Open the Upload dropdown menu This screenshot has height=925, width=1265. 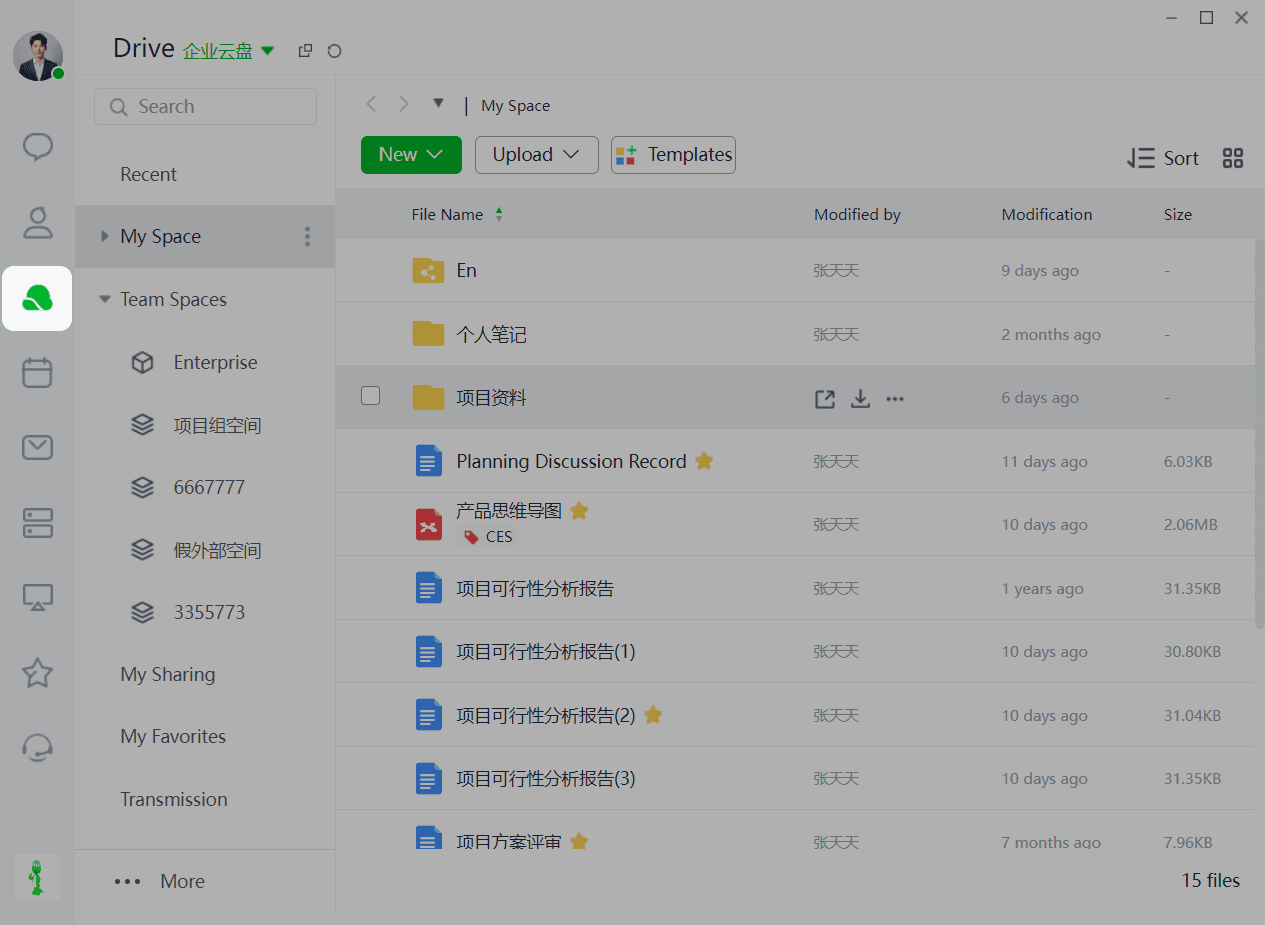coord(537,155)
